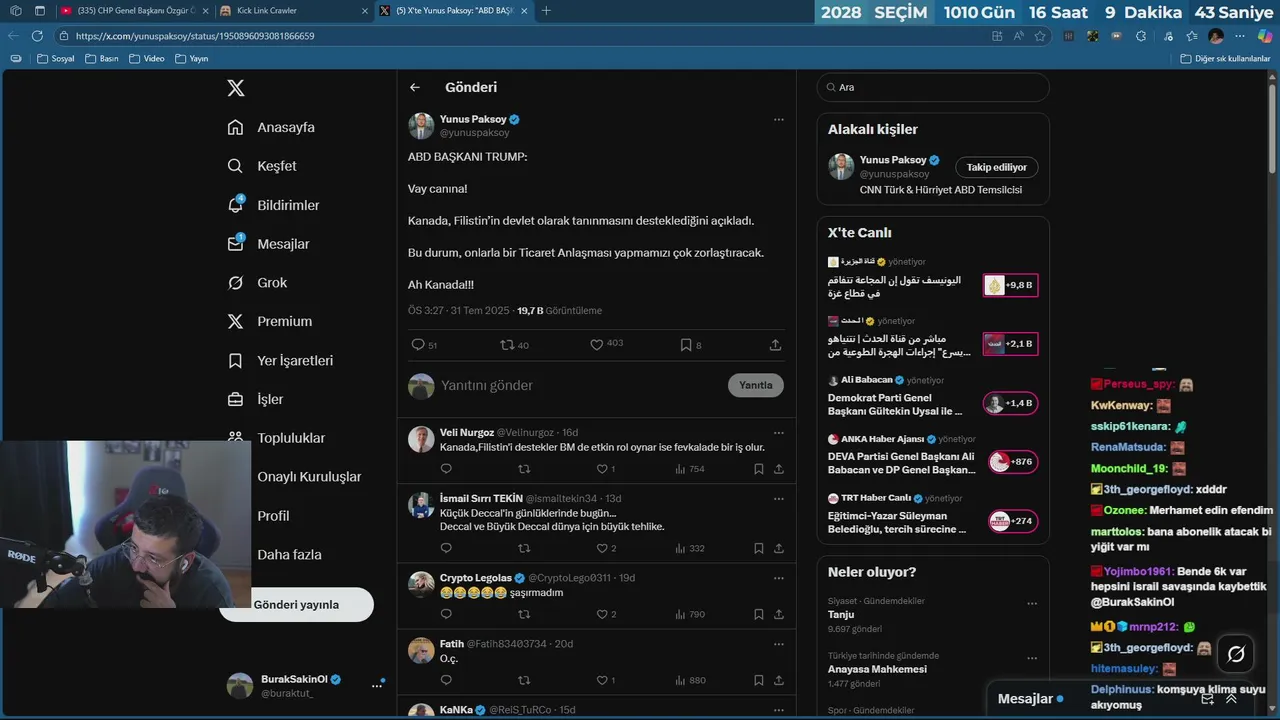Viewport: 1280px width, 720px height.
Task: Switch to the CHP Genel Başkanı YouTube tab
Action: pyautogui.click(x=133, y=10)
